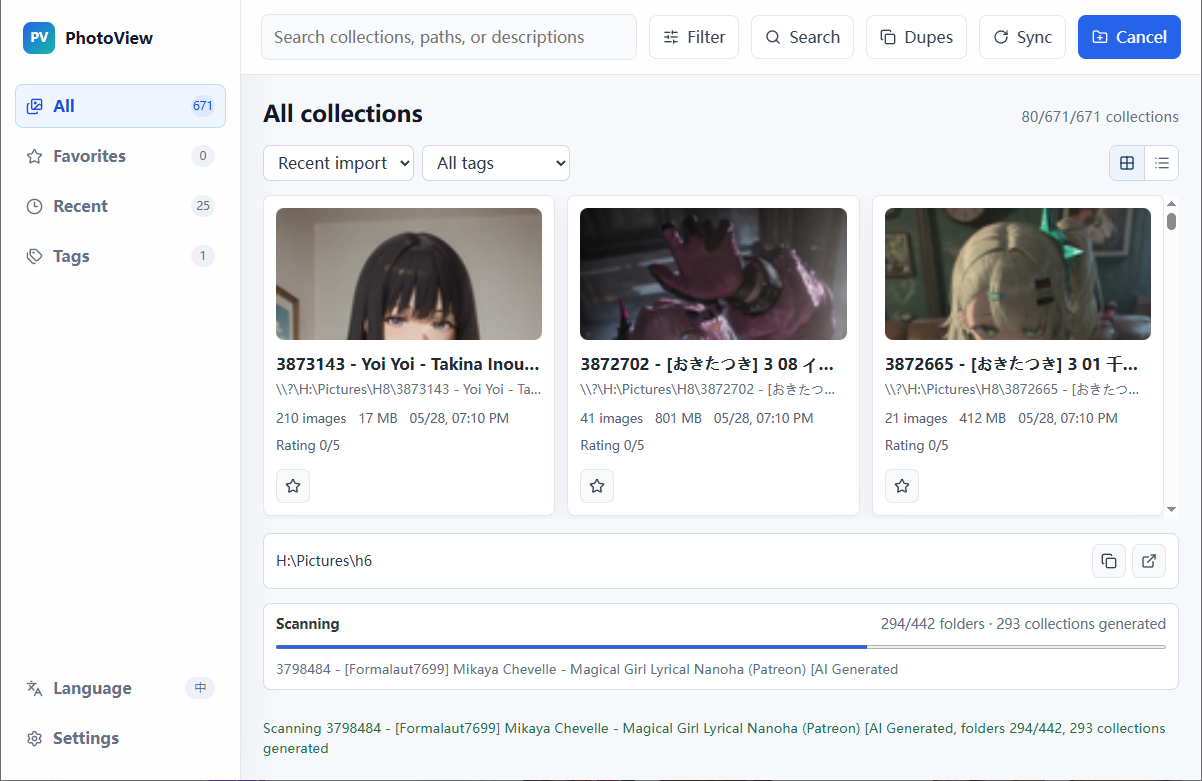
Task: Open Tags in the sidebar
Action: click(x=120, y=256)
